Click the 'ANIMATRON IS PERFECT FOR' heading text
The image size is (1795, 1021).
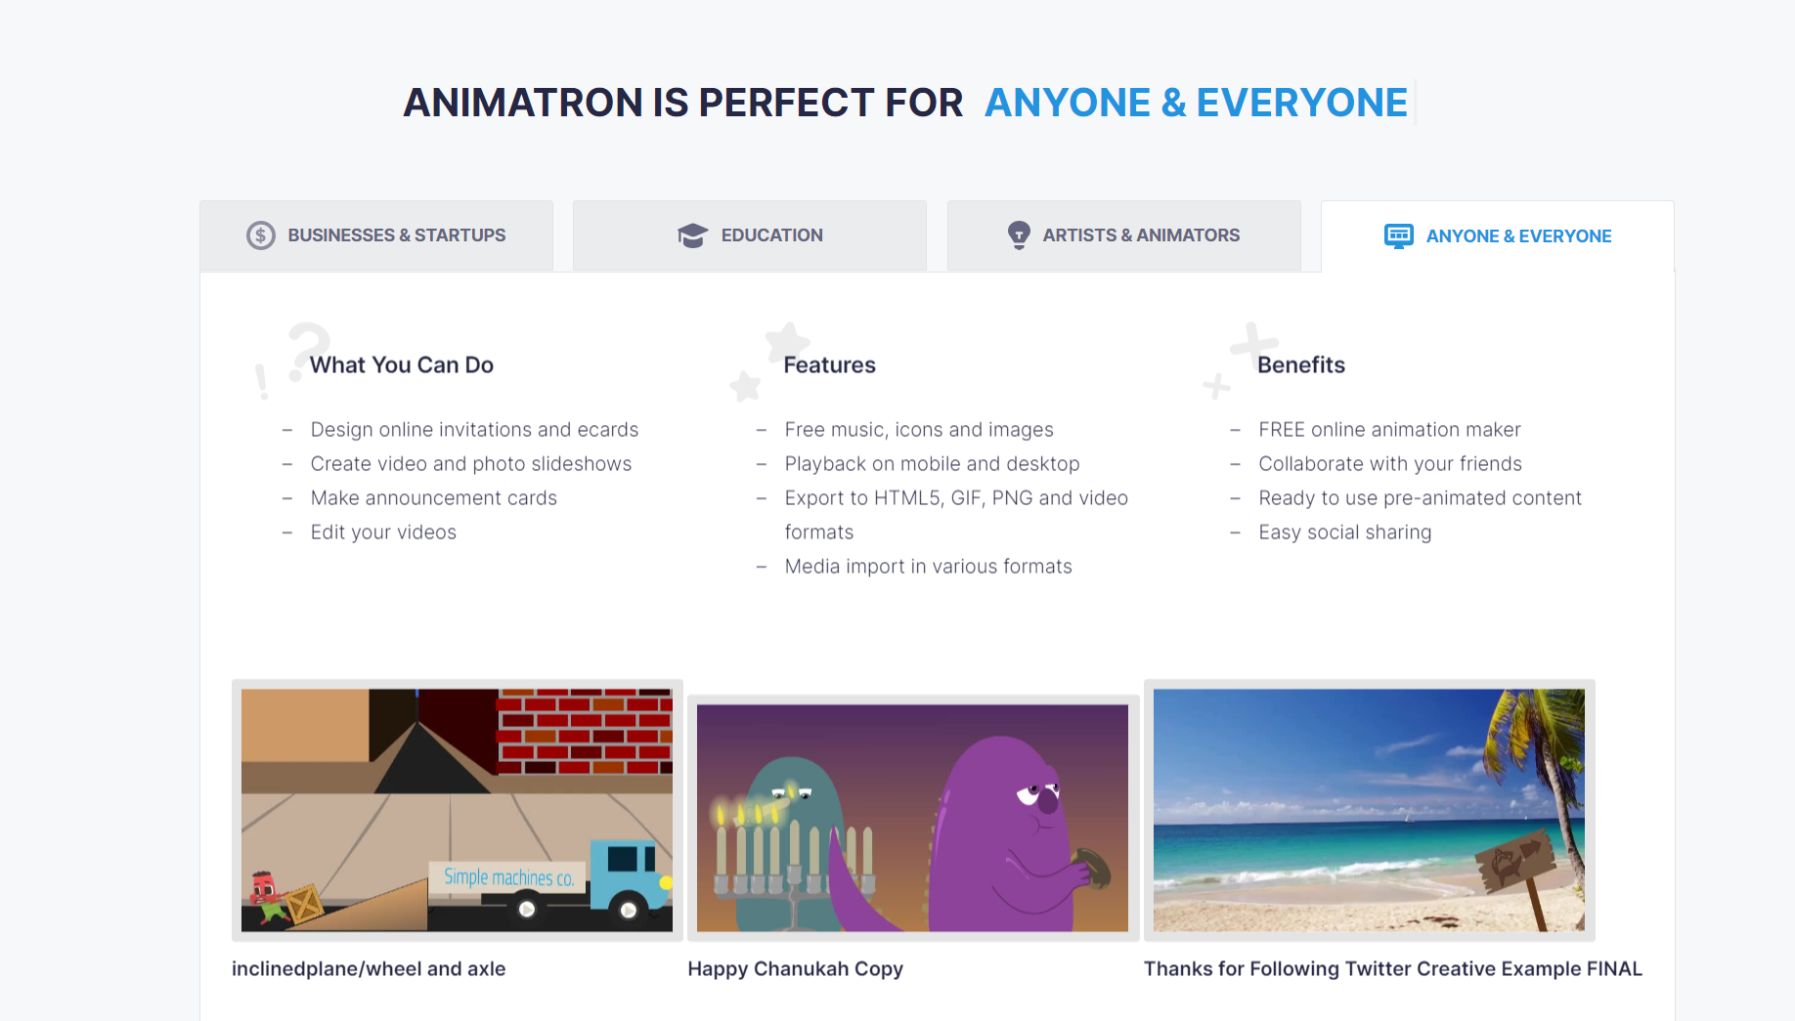(683, 102)
